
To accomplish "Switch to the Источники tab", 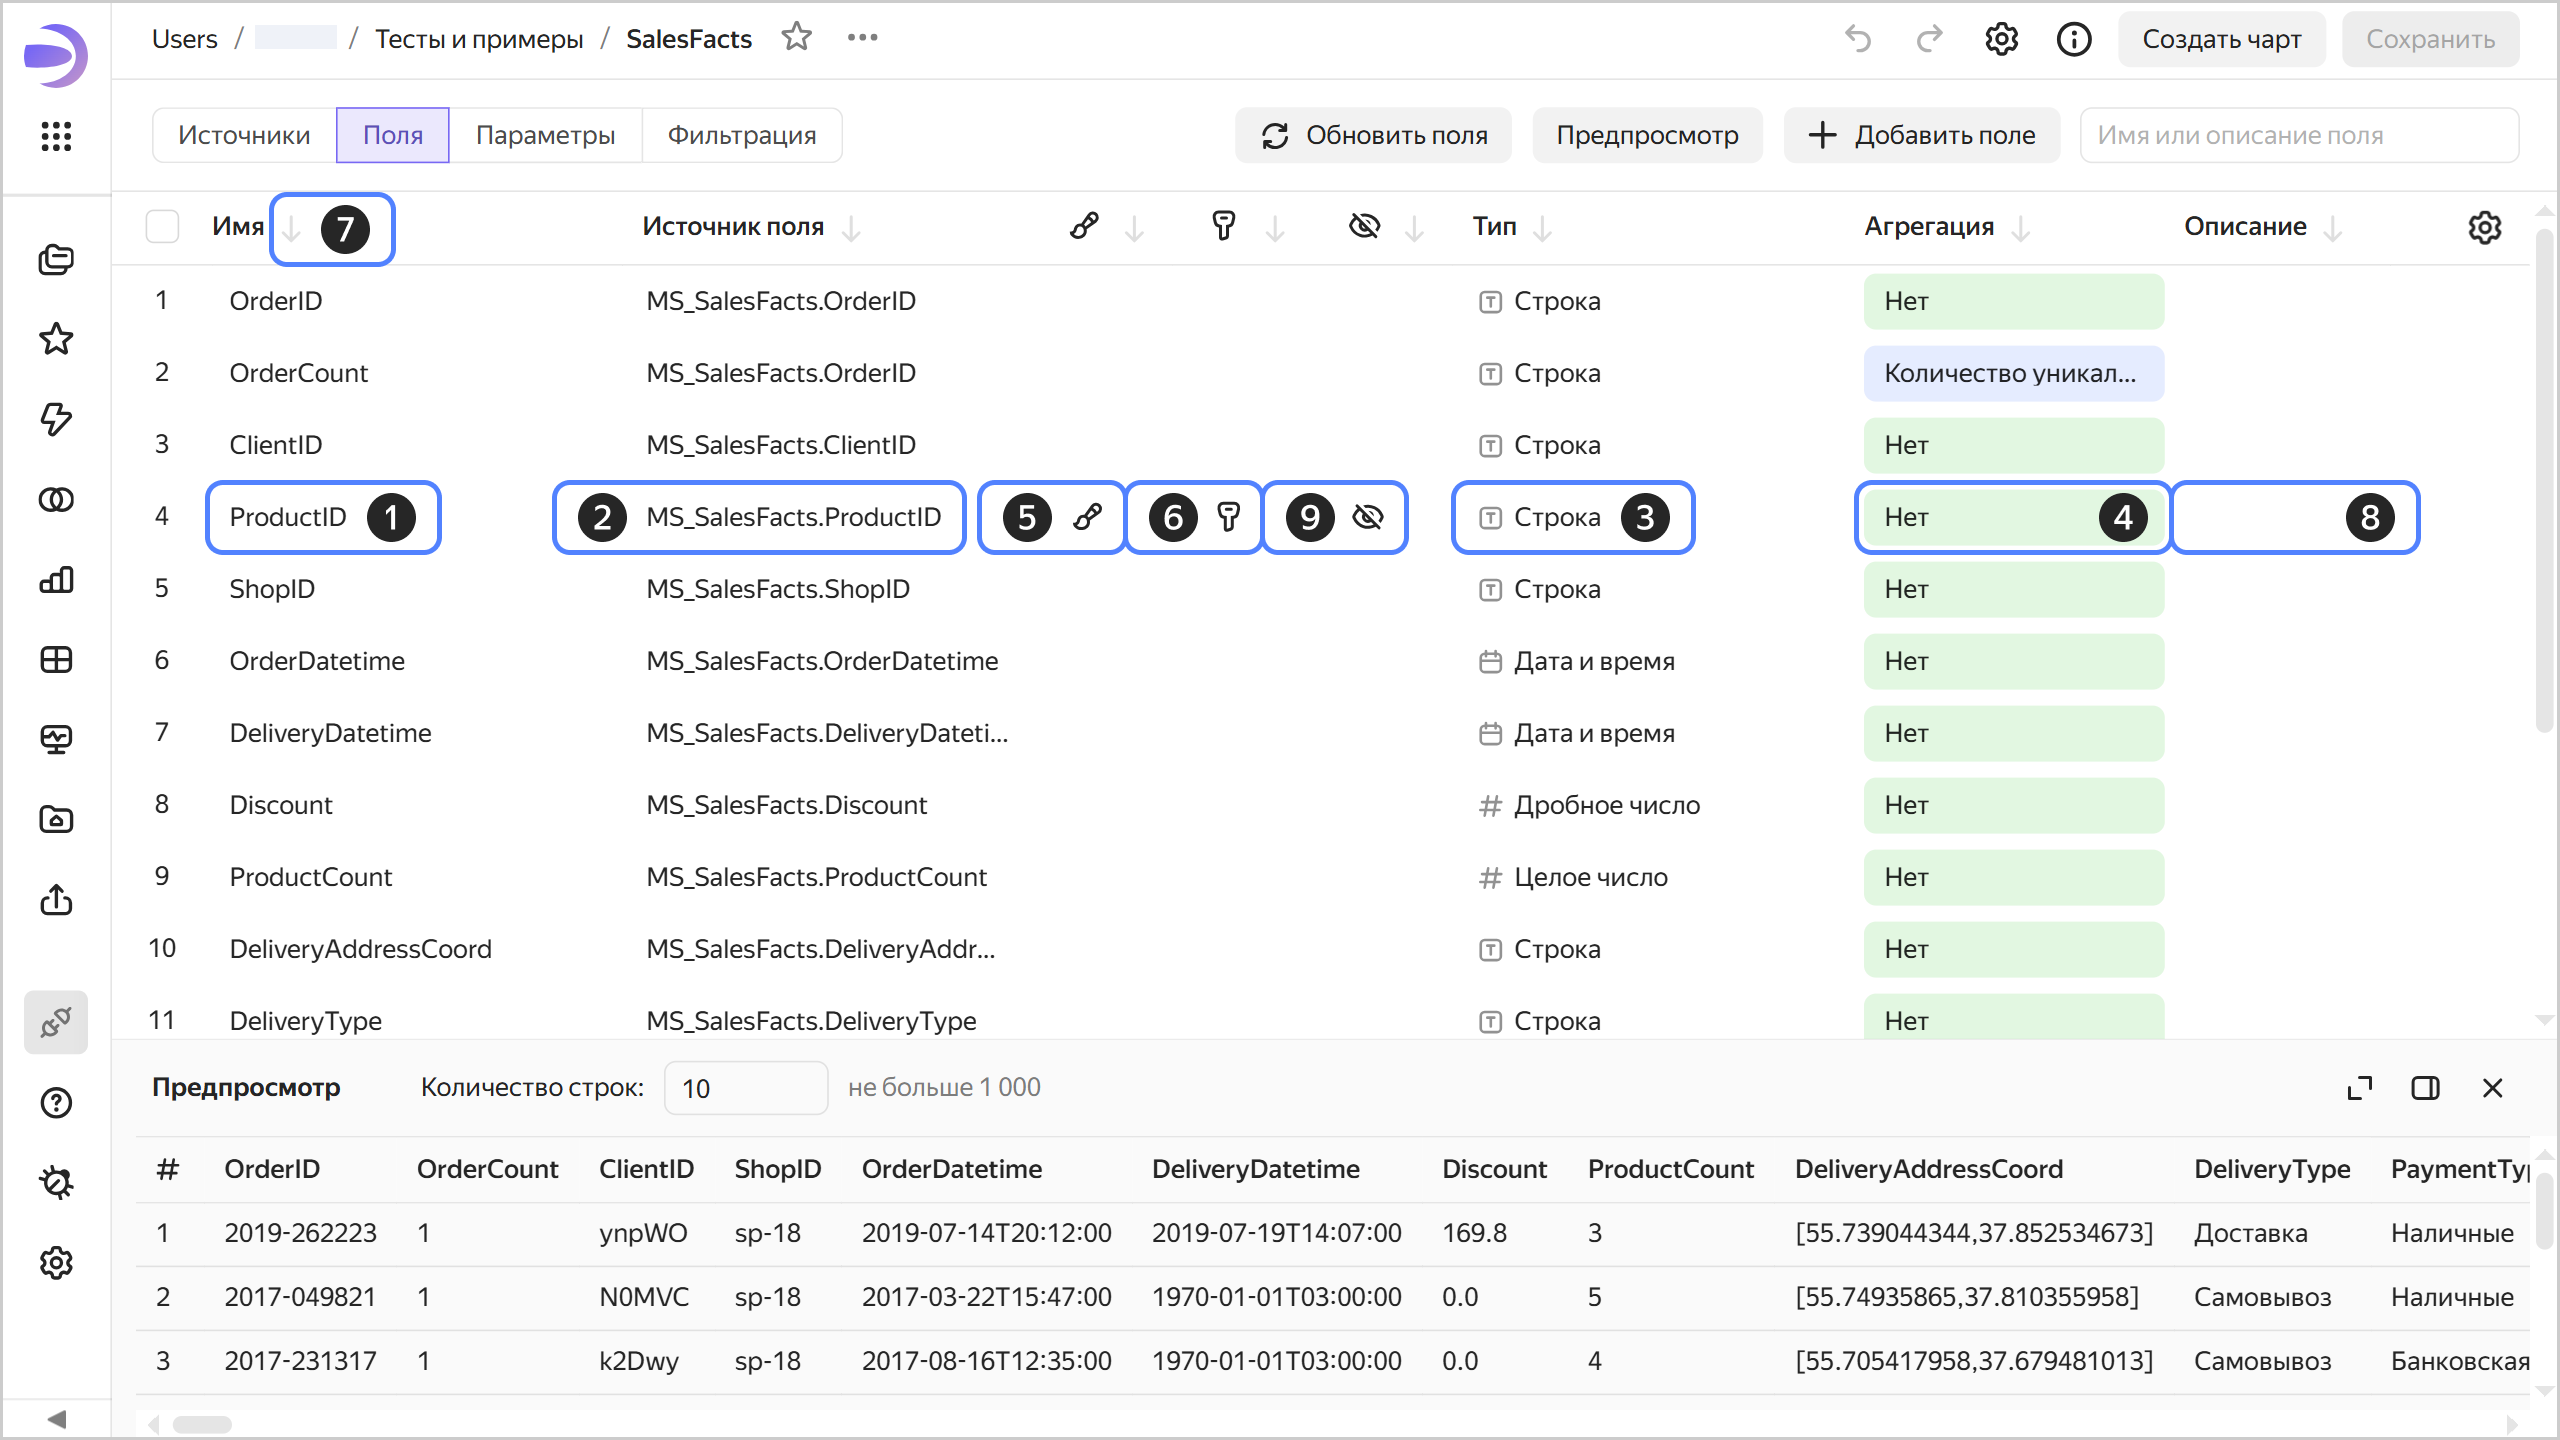I will (244, 135).
